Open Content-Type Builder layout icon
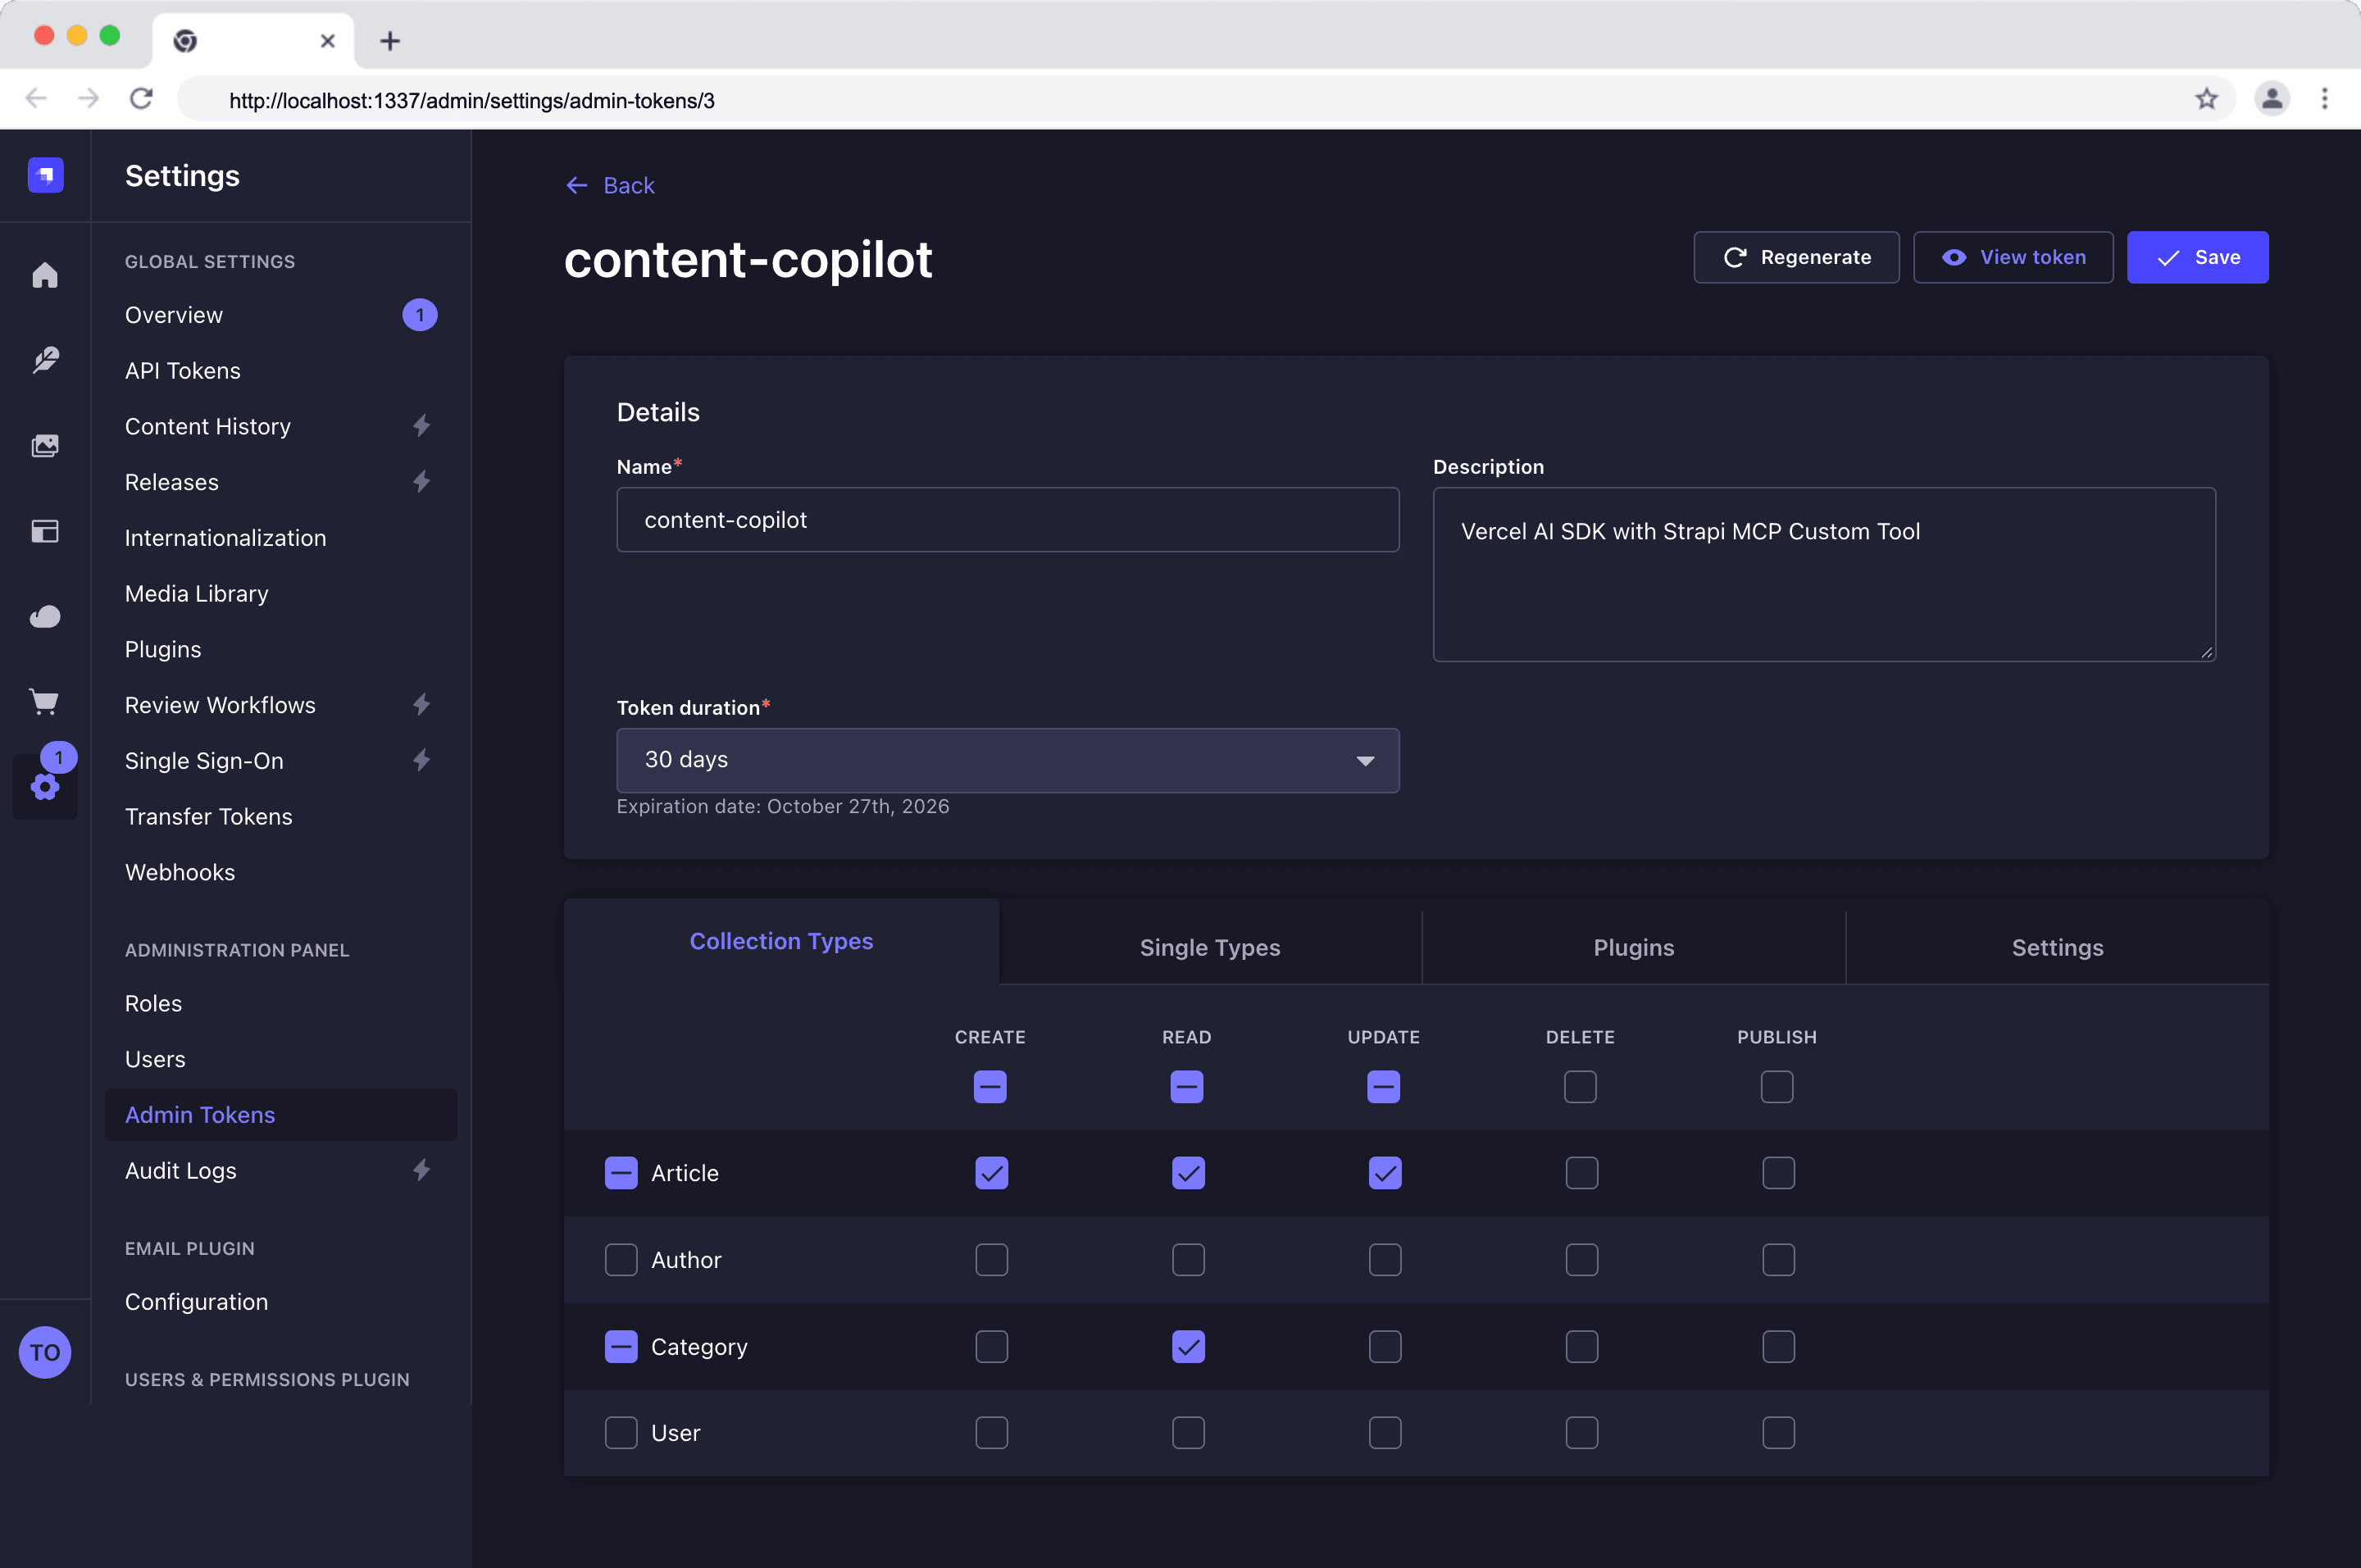 click(45, 531)
